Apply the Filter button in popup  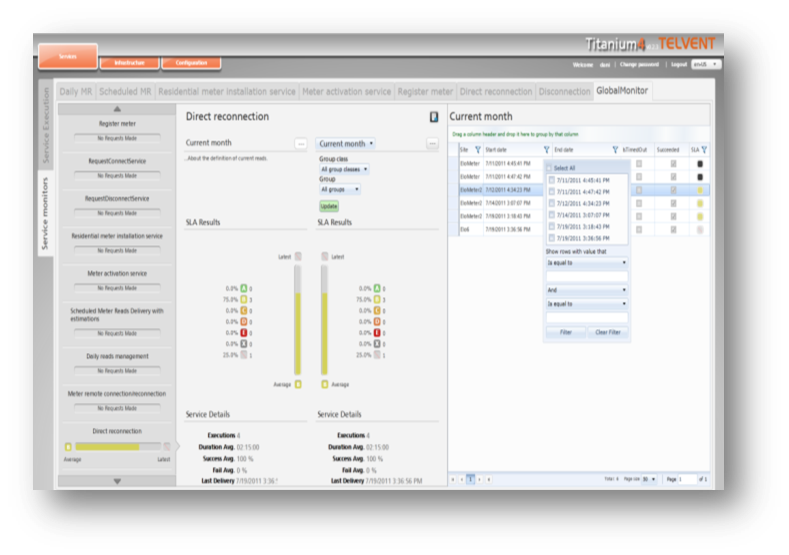[566, 333]
